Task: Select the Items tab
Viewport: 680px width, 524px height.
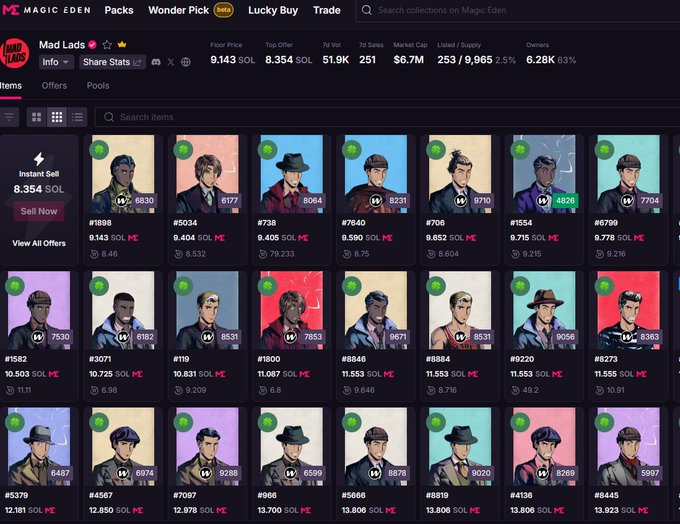Action: tap(10, 85)
